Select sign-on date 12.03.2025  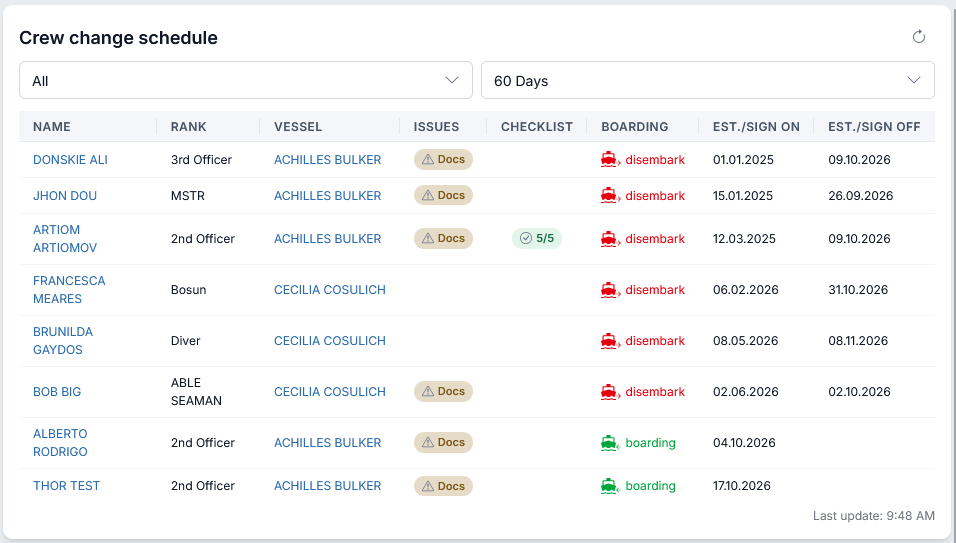coord(744,239)
